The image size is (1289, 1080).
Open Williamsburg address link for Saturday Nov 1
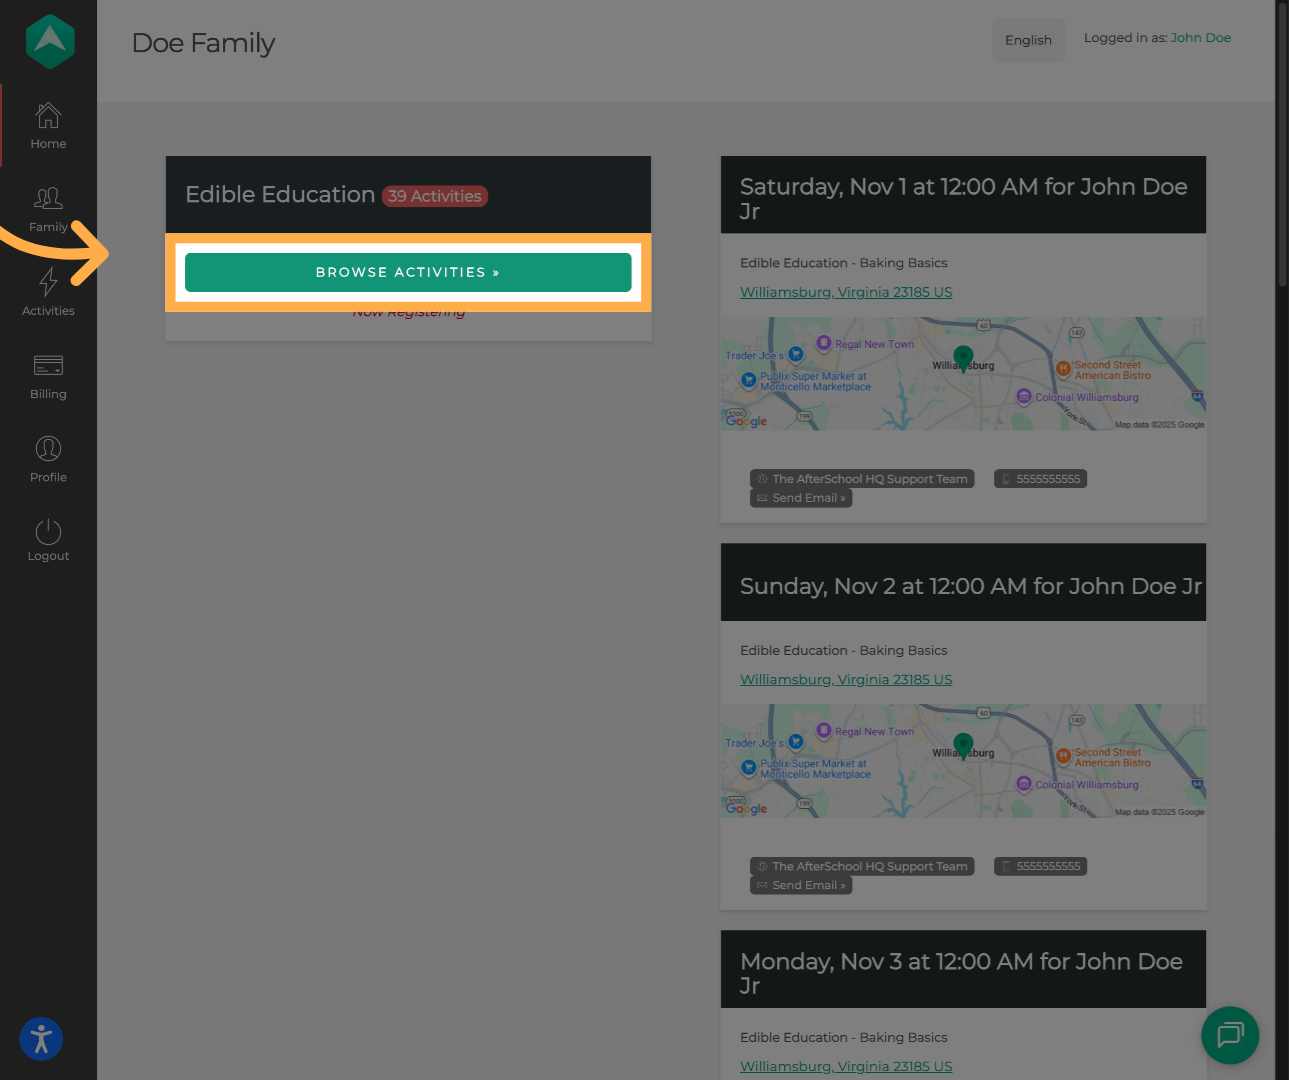tap(846, 292)
